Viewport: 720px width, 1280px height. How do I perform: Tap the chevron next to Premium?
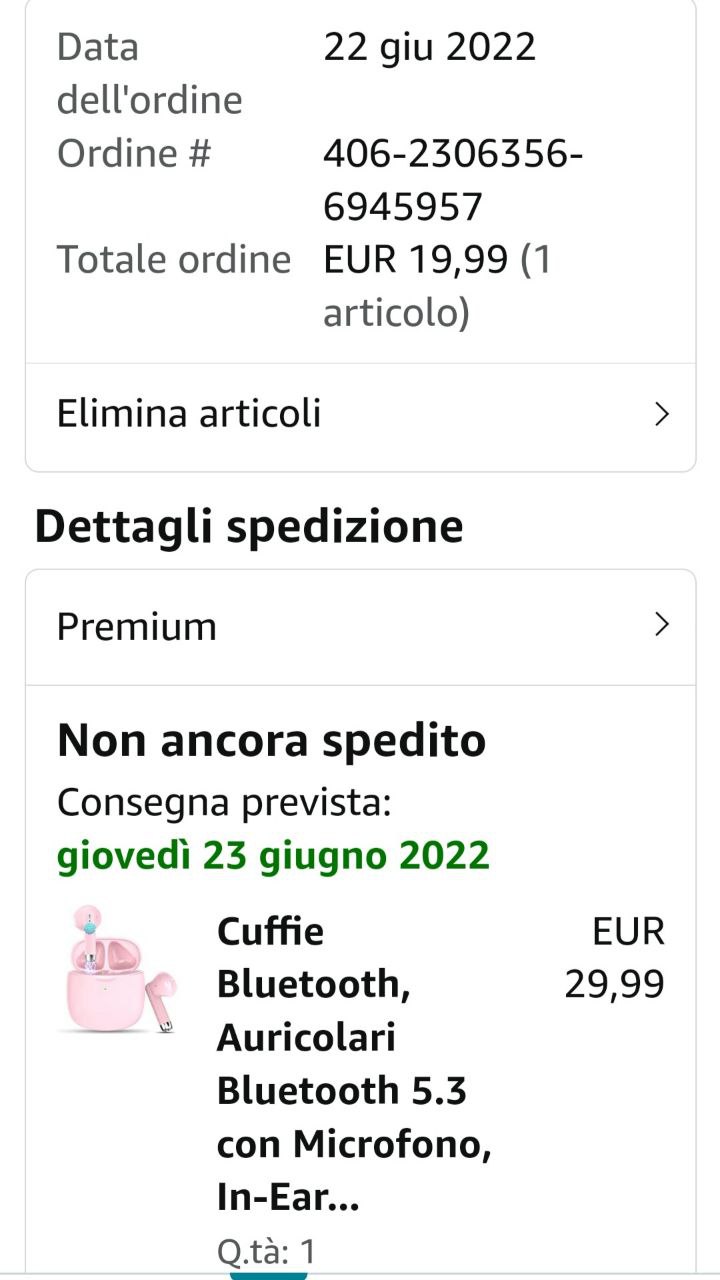coord(660,626)
